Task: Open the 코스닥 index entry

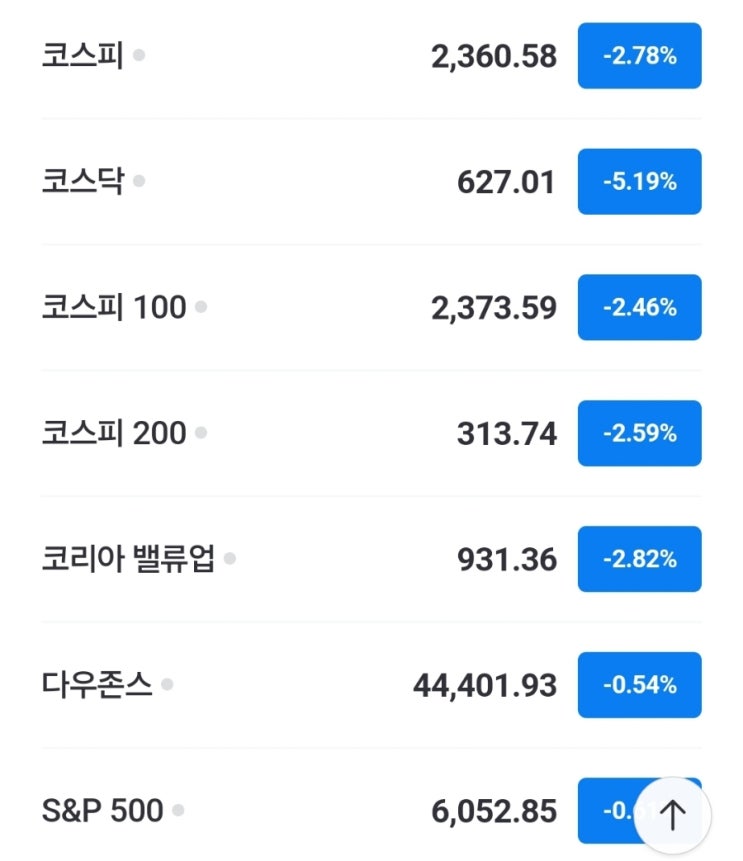Action: click(x=83, y=182)
